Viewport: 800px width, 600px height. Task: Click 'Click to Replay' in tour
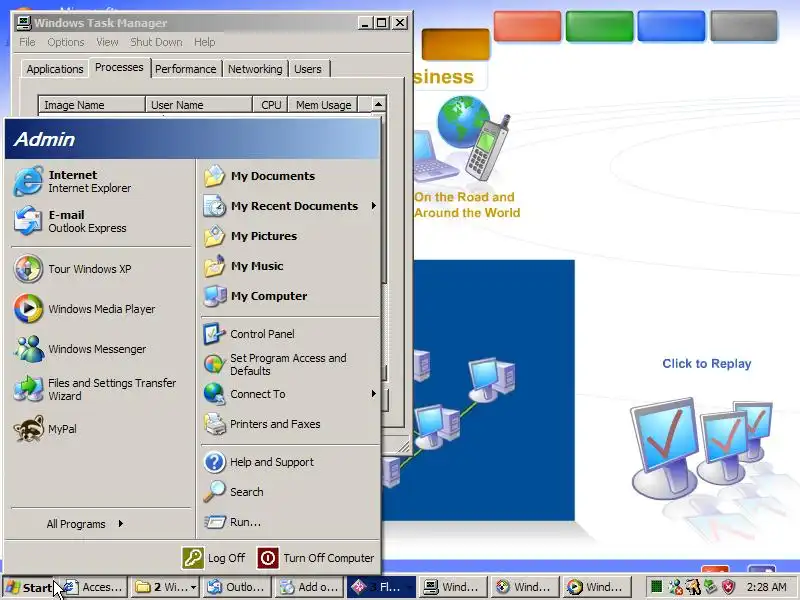click(x=707, y=364)
